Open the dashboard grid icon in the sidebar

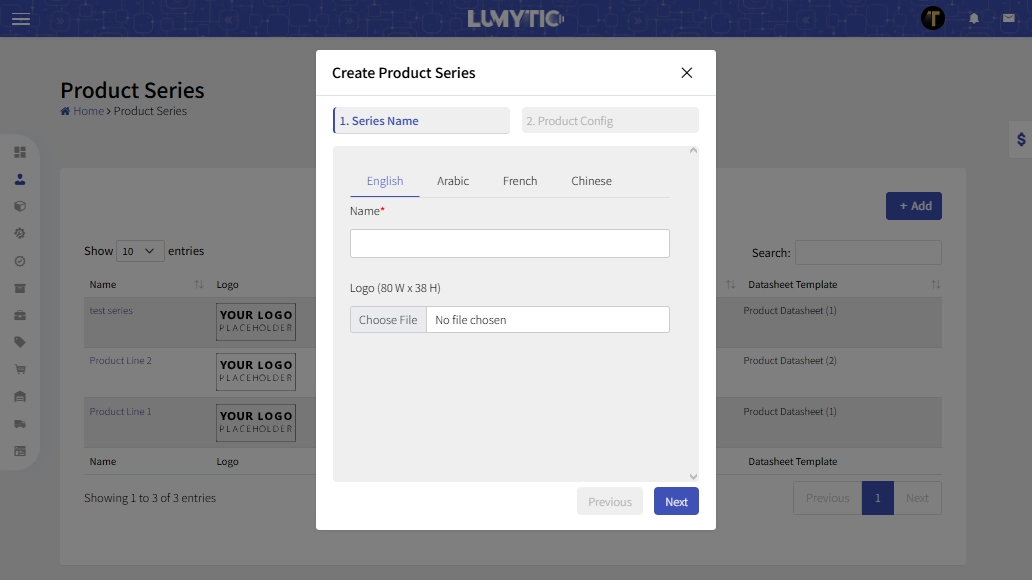point(19,152)
